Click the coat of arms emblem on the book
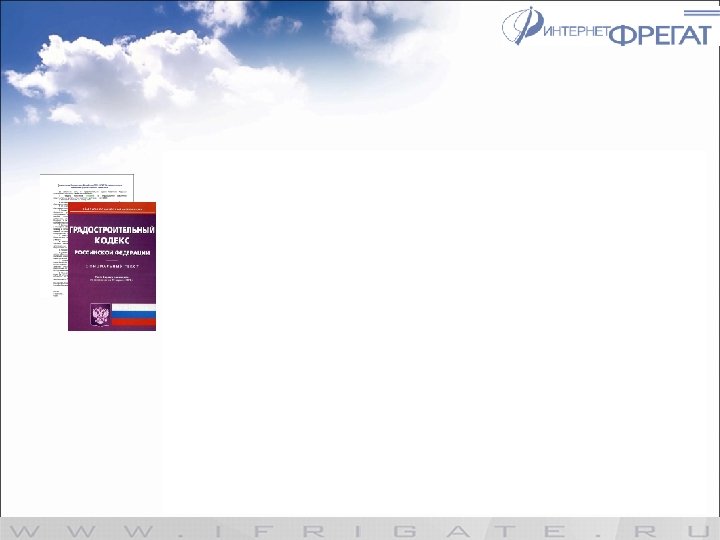Image resolution: width=720 pixels, height=540 pixels. (100, 315)
